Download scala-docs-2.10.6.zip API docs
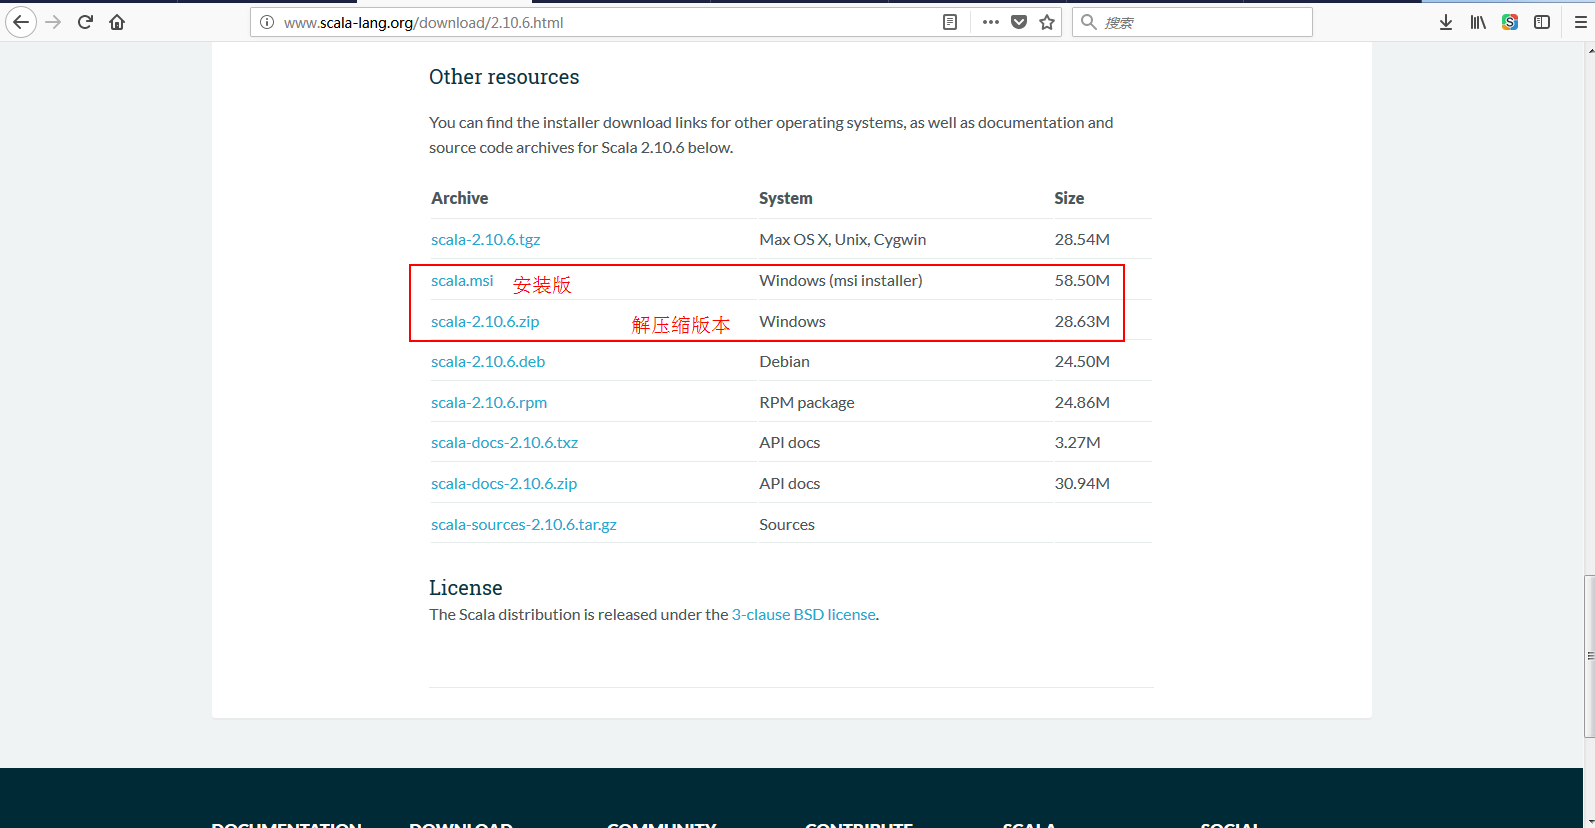 (504, 484)
